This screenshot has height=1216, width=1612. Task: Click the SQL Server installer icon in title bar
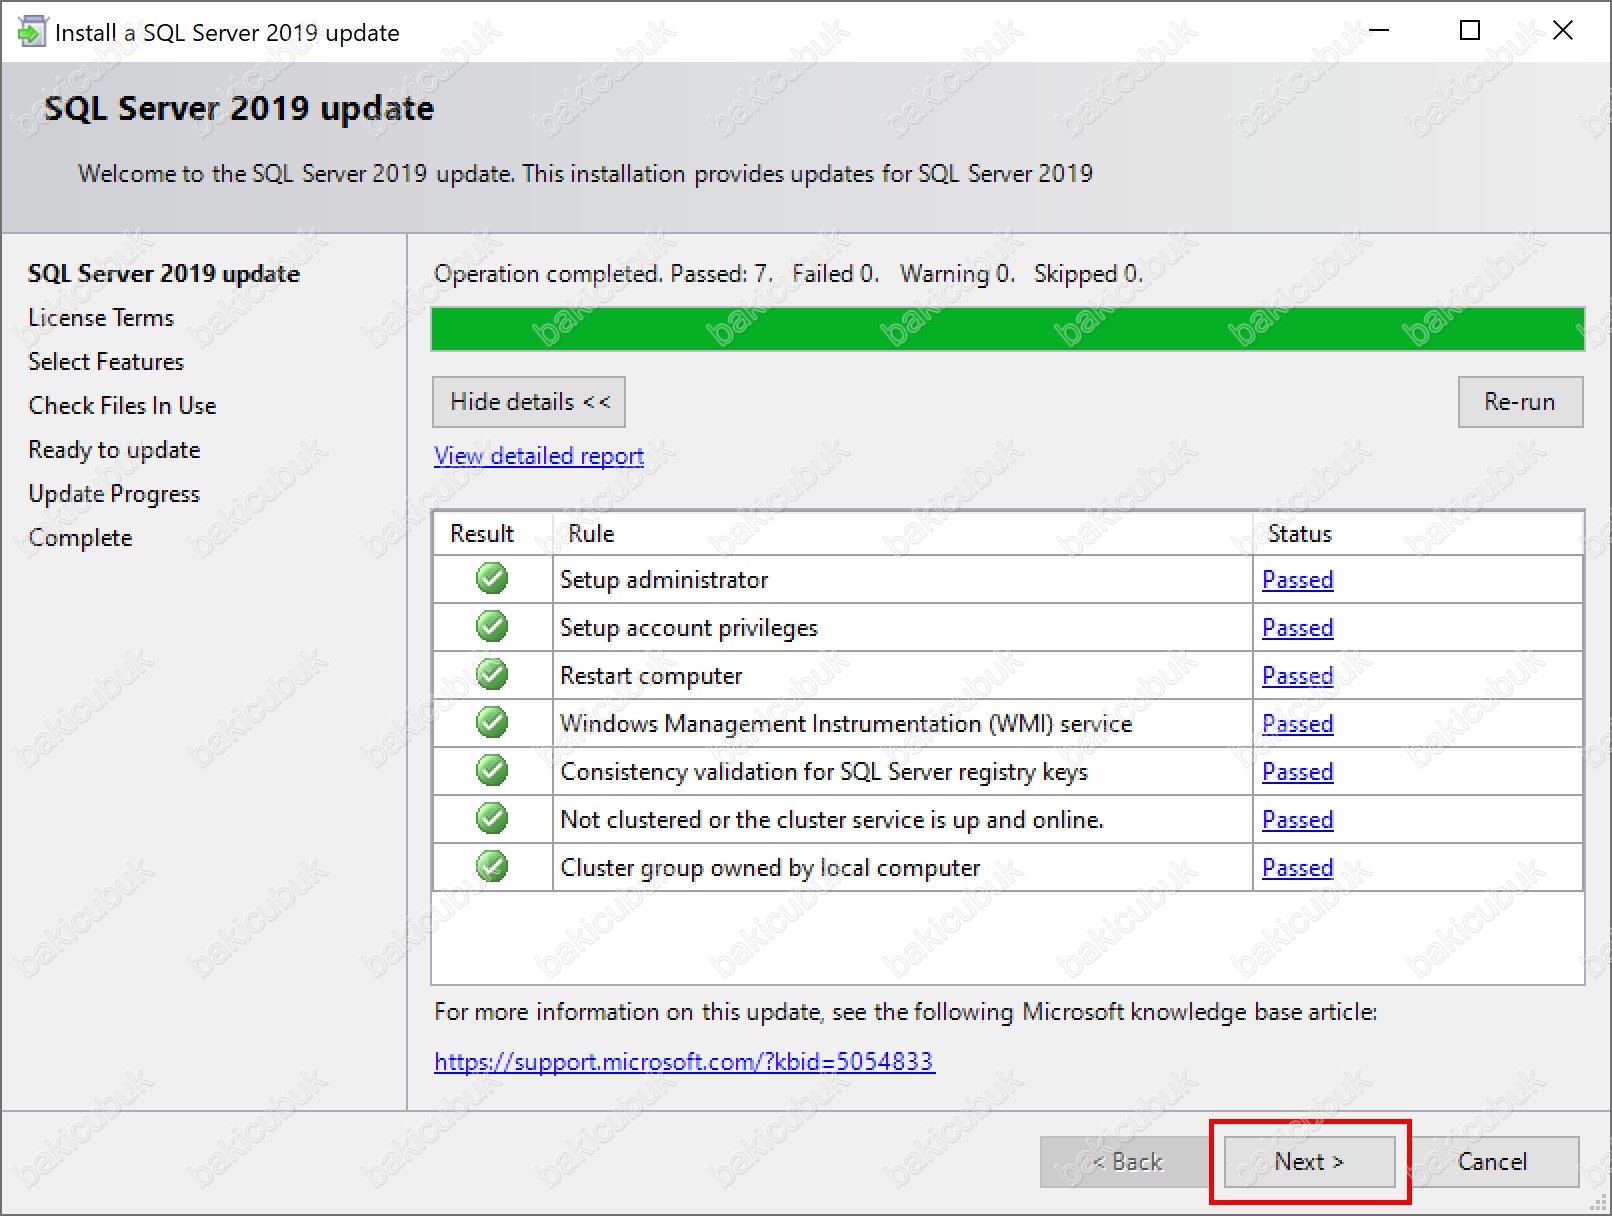tap(31, 32)
